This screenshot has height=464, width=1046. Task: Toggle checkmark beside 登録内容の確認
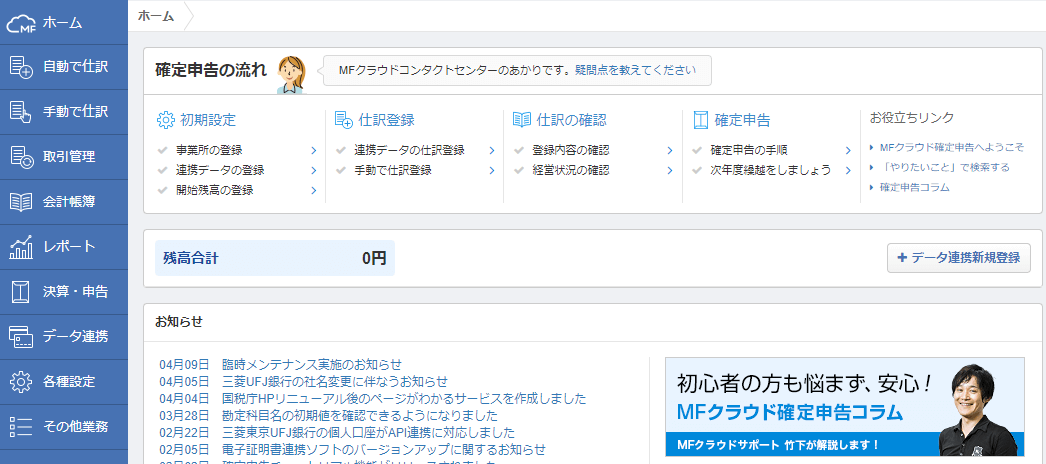tap(519, 150)
